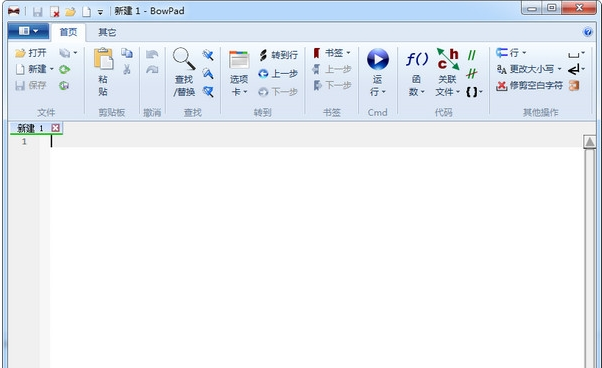Click the green save-all icon below reload

pos(64,86)
